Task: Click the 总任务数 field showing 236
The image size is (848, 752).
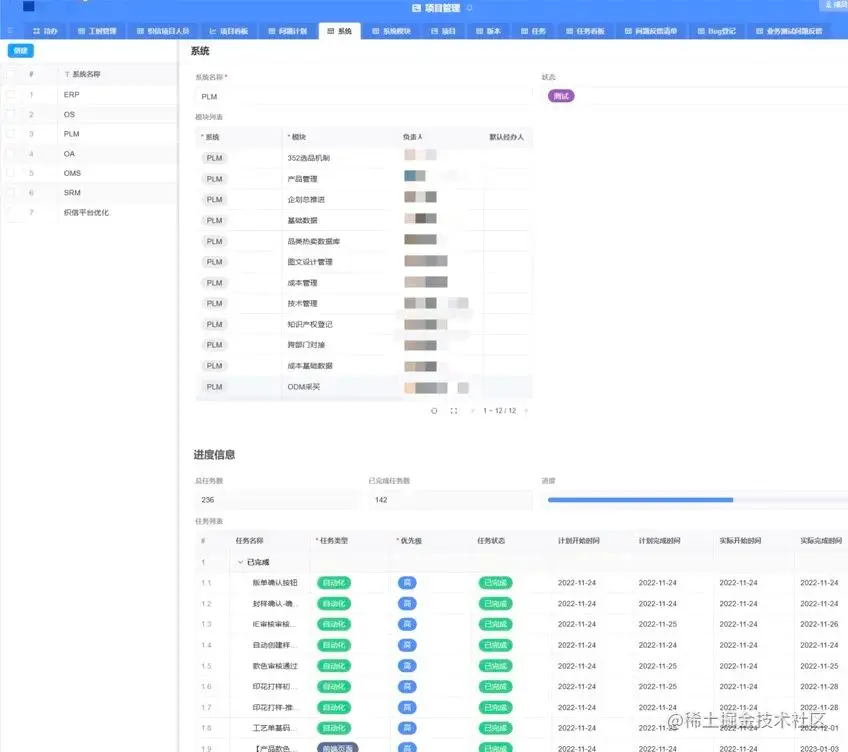Action: coord(276,500)
